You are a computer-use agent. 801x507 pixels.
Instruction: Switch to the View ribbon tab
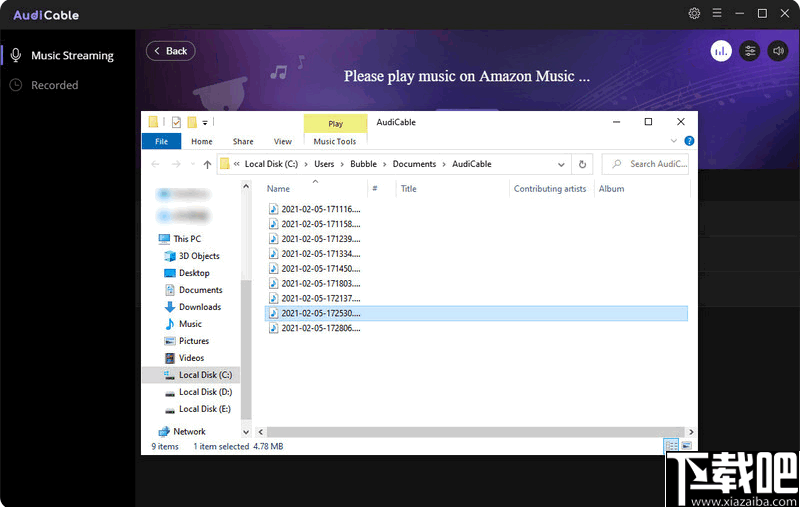[x=282, y=142]
